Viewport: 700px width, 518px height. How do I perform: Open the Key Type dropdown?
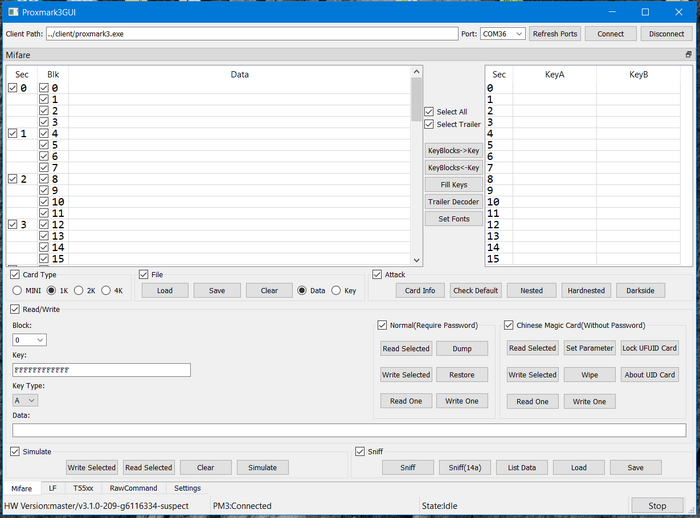pos(25,400)
